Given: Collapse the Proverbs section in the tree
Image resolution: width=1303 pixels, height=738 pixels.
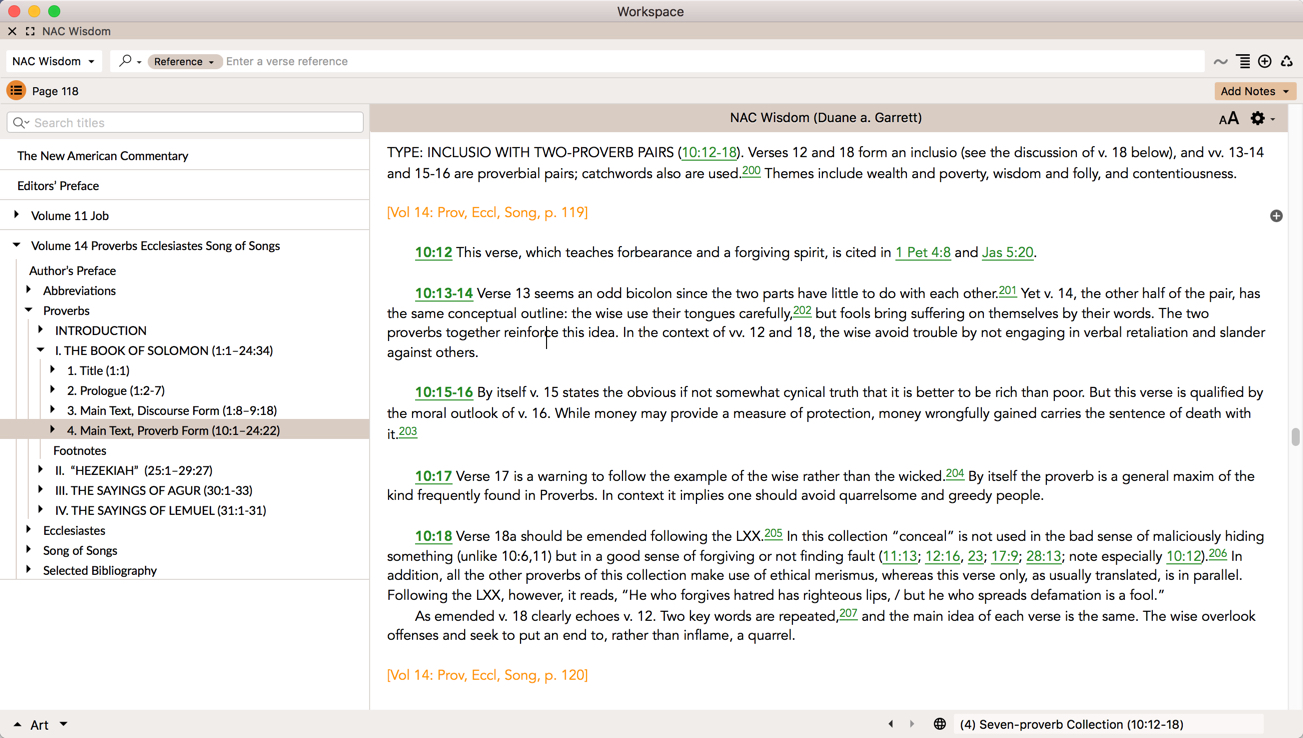Looking at the screenshot, I should [29, 310].
